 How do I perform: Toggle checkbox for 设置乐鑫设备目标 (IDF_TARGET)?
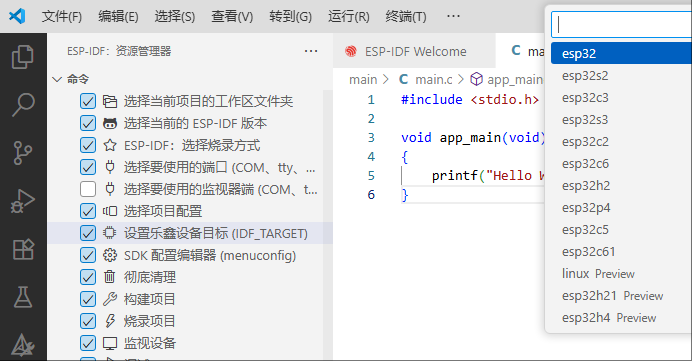coord(88,233)
